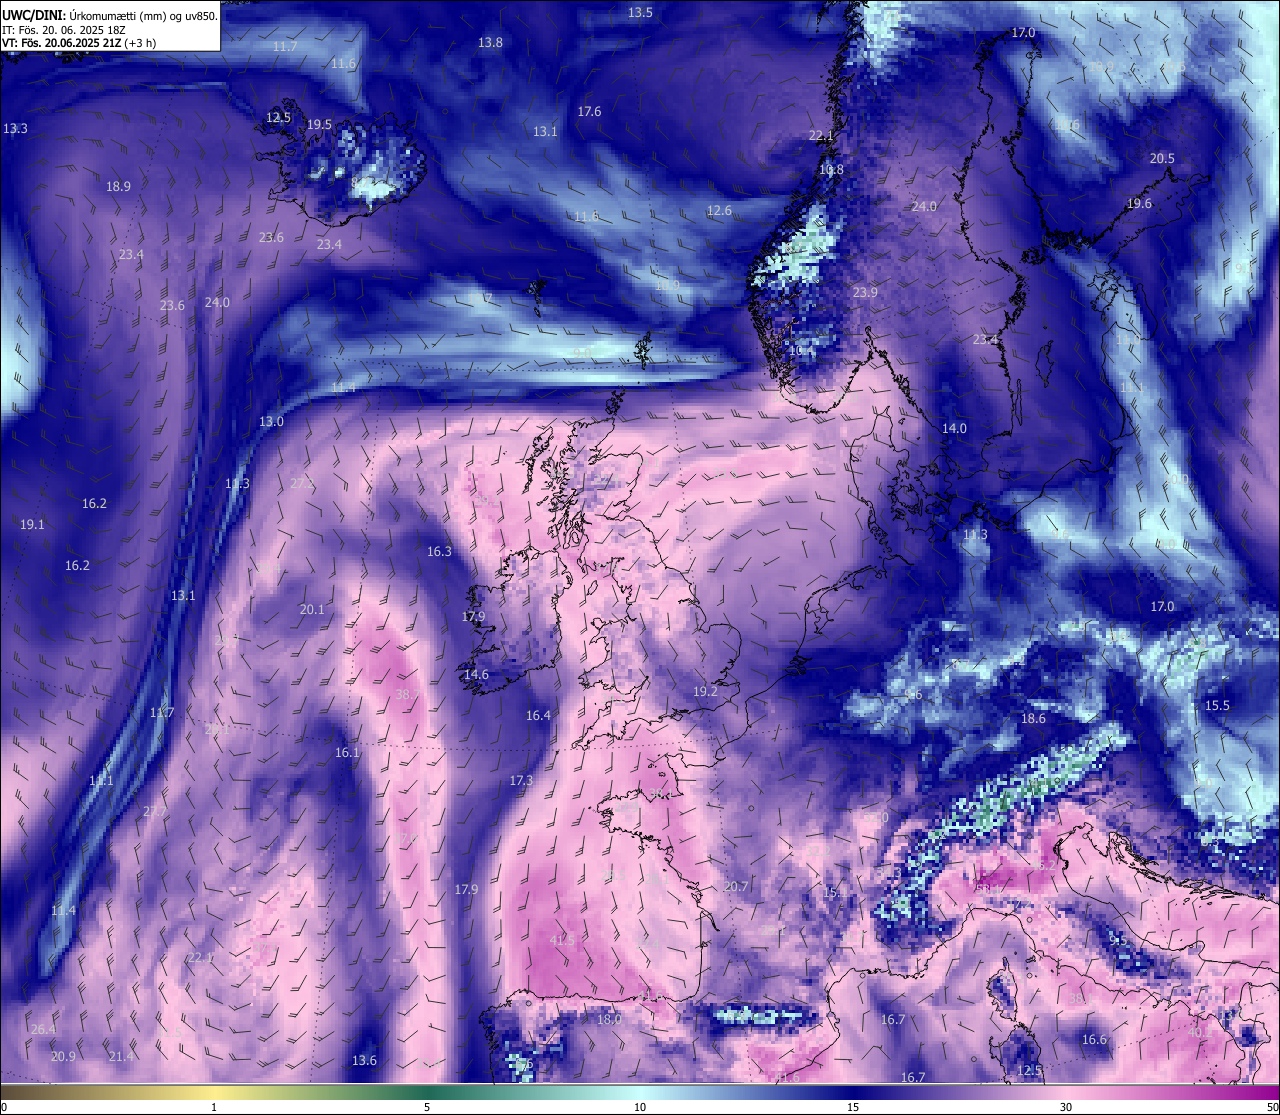Click the 21.4 value label

(x=121, y=1057)
